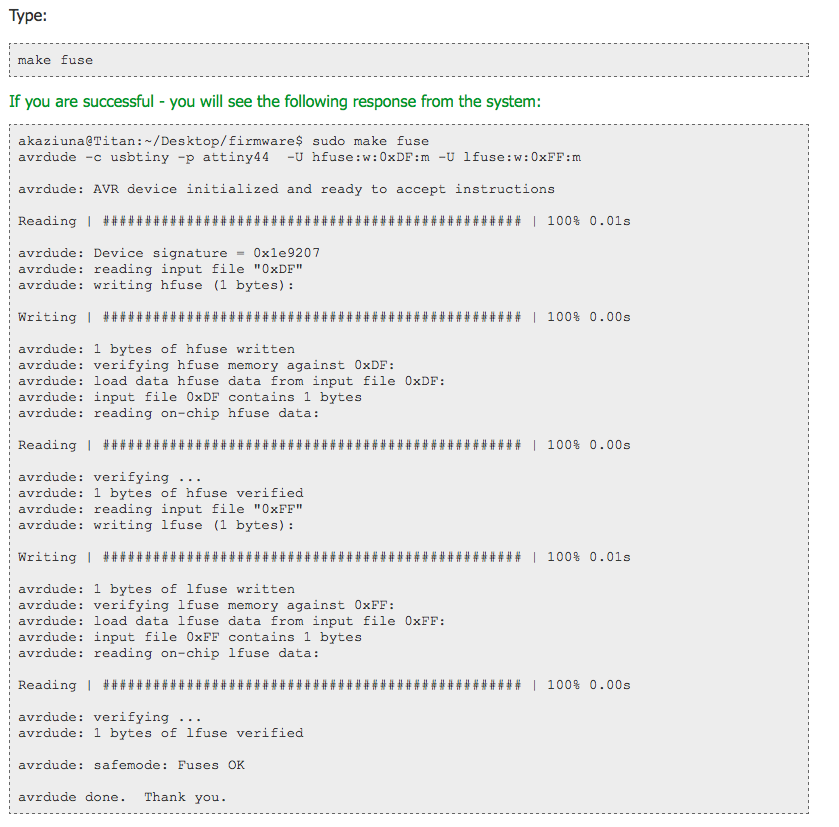The image size is (839, 827).
Task: Click '1 bytes of hfuse written' line
Action: [156, 349]
